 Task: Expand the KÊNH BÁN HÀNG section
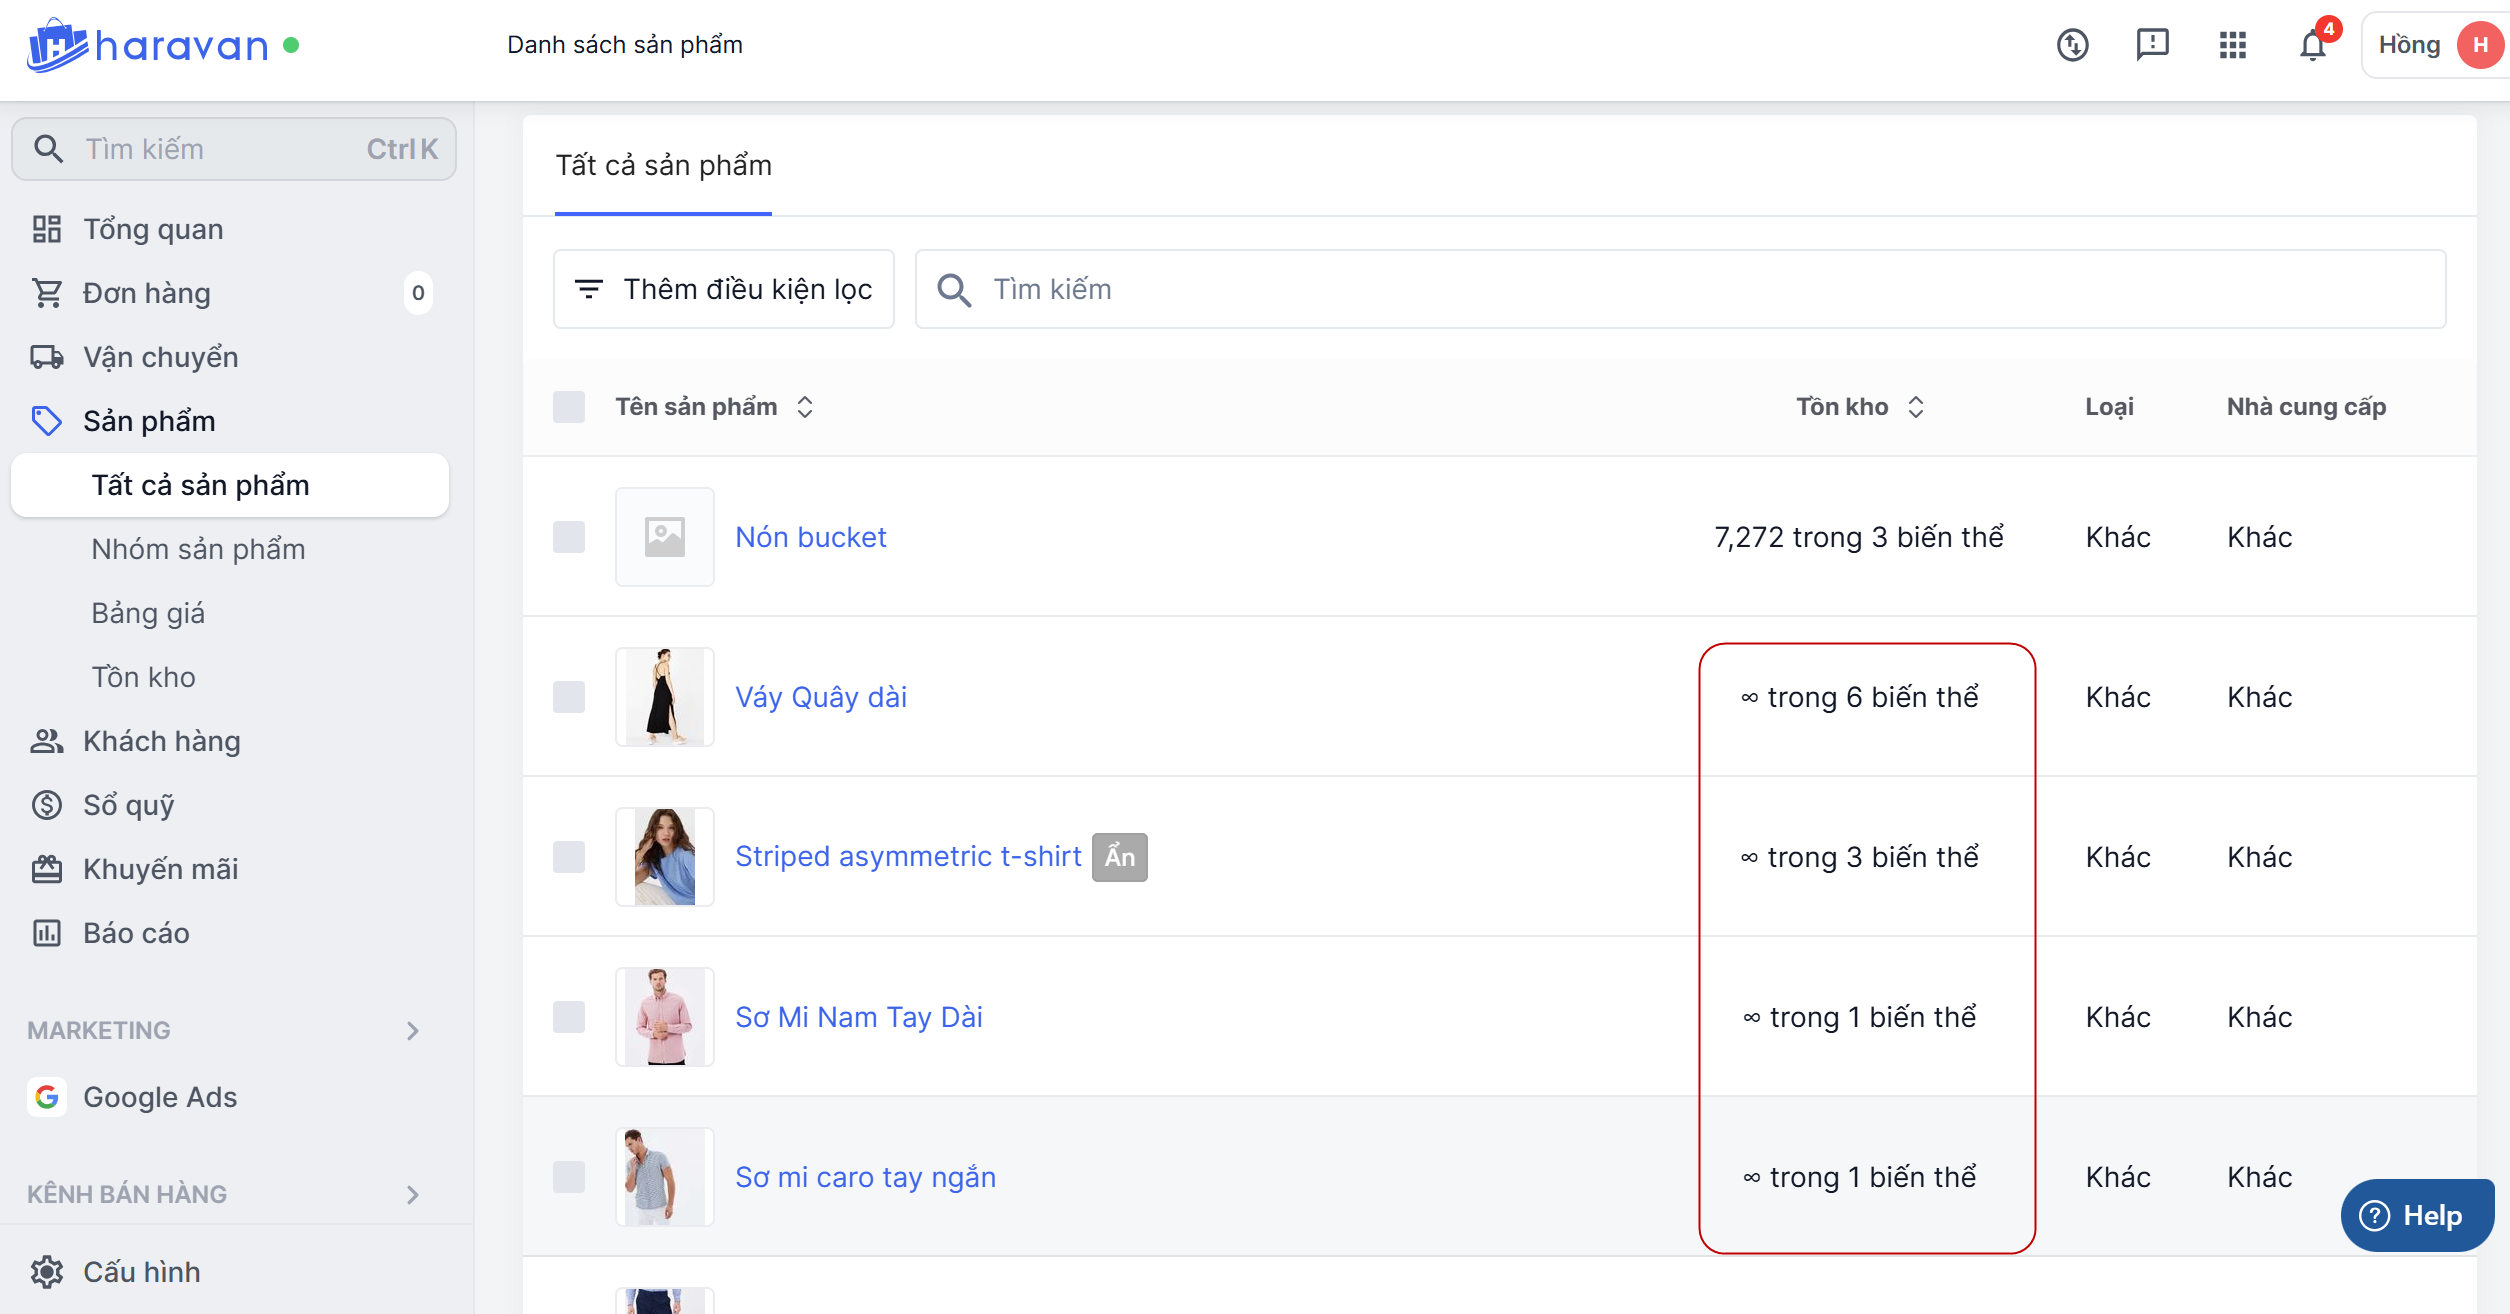(x=412, y=1194)
